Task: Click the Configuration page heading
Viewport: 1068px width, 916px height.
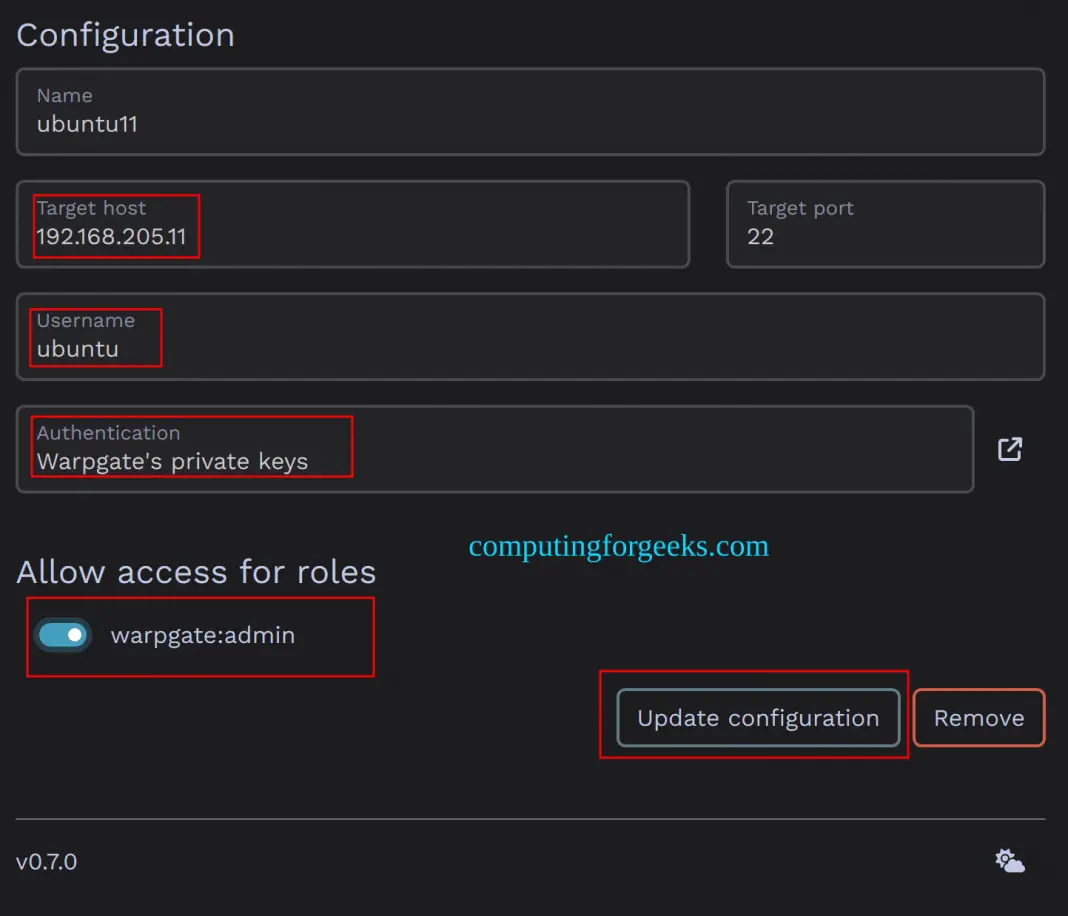Action: (125, 35)
